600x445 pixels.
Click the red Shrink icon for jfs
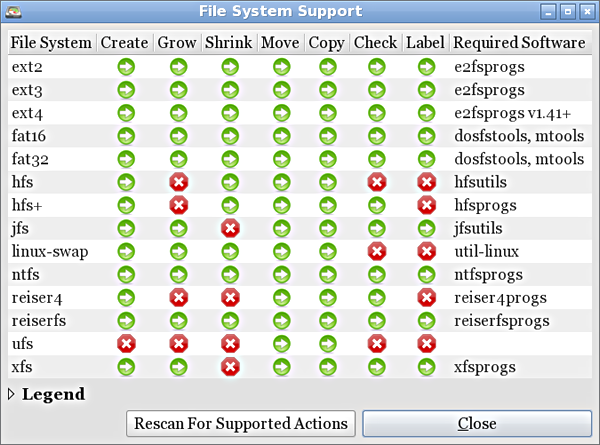click(x=229, y=228)
